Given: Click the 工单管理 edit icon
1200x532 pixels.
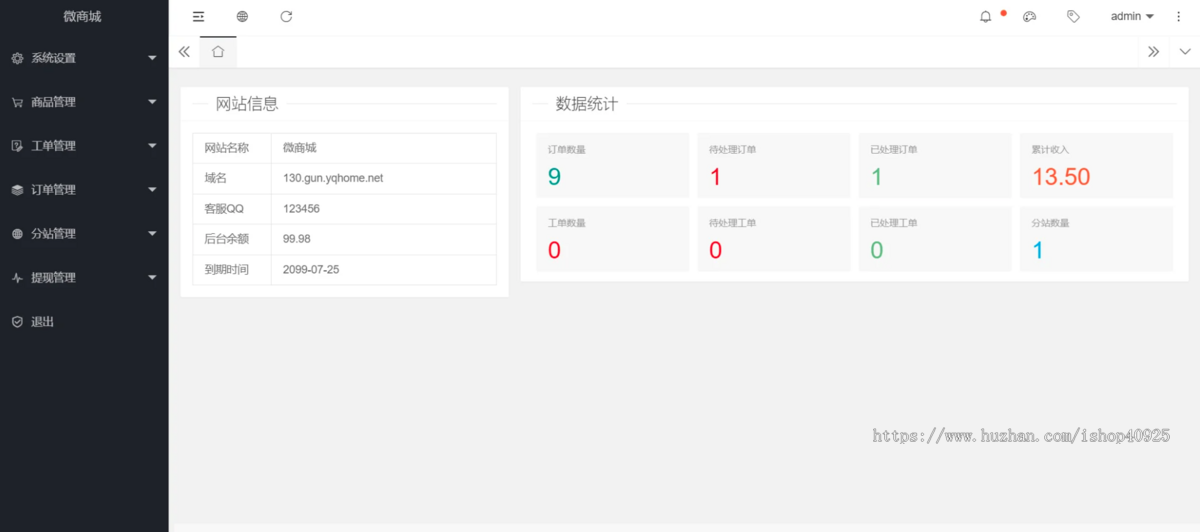Looking at the screenshot, I should [17, 146].
